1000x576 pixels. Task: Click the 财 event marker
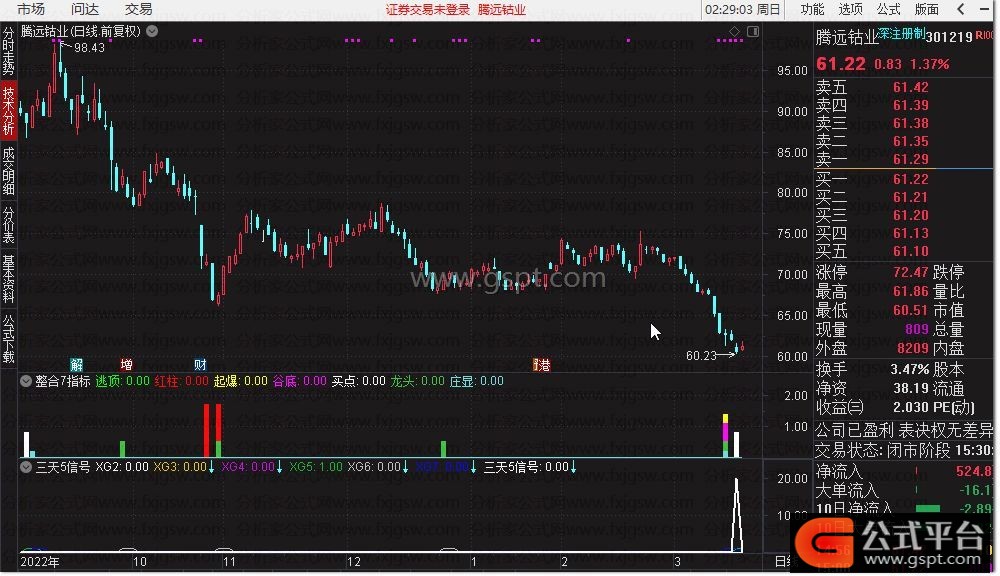pos(200,365)
